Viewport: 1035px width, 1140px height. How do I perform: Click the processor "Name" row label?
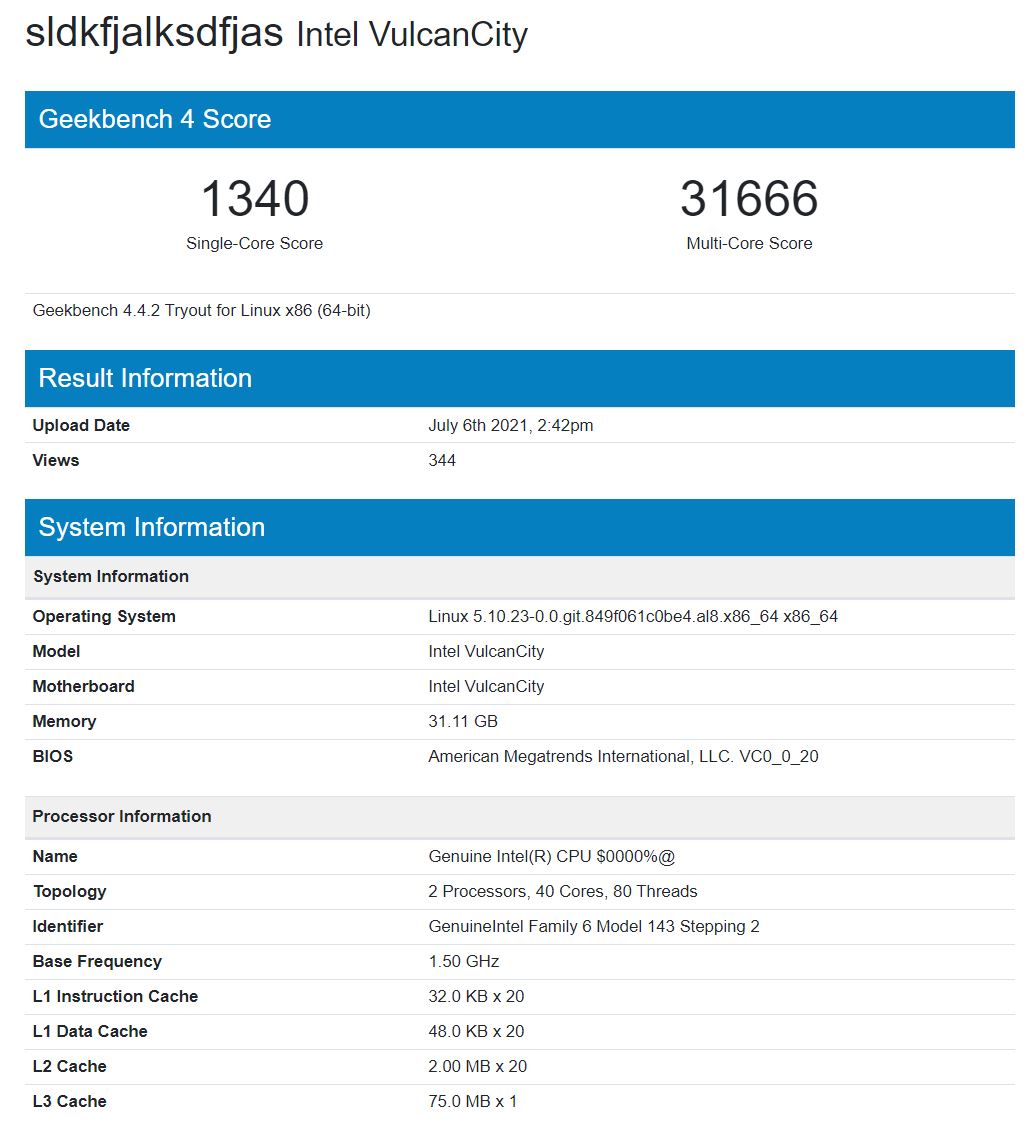pos(55,856)
